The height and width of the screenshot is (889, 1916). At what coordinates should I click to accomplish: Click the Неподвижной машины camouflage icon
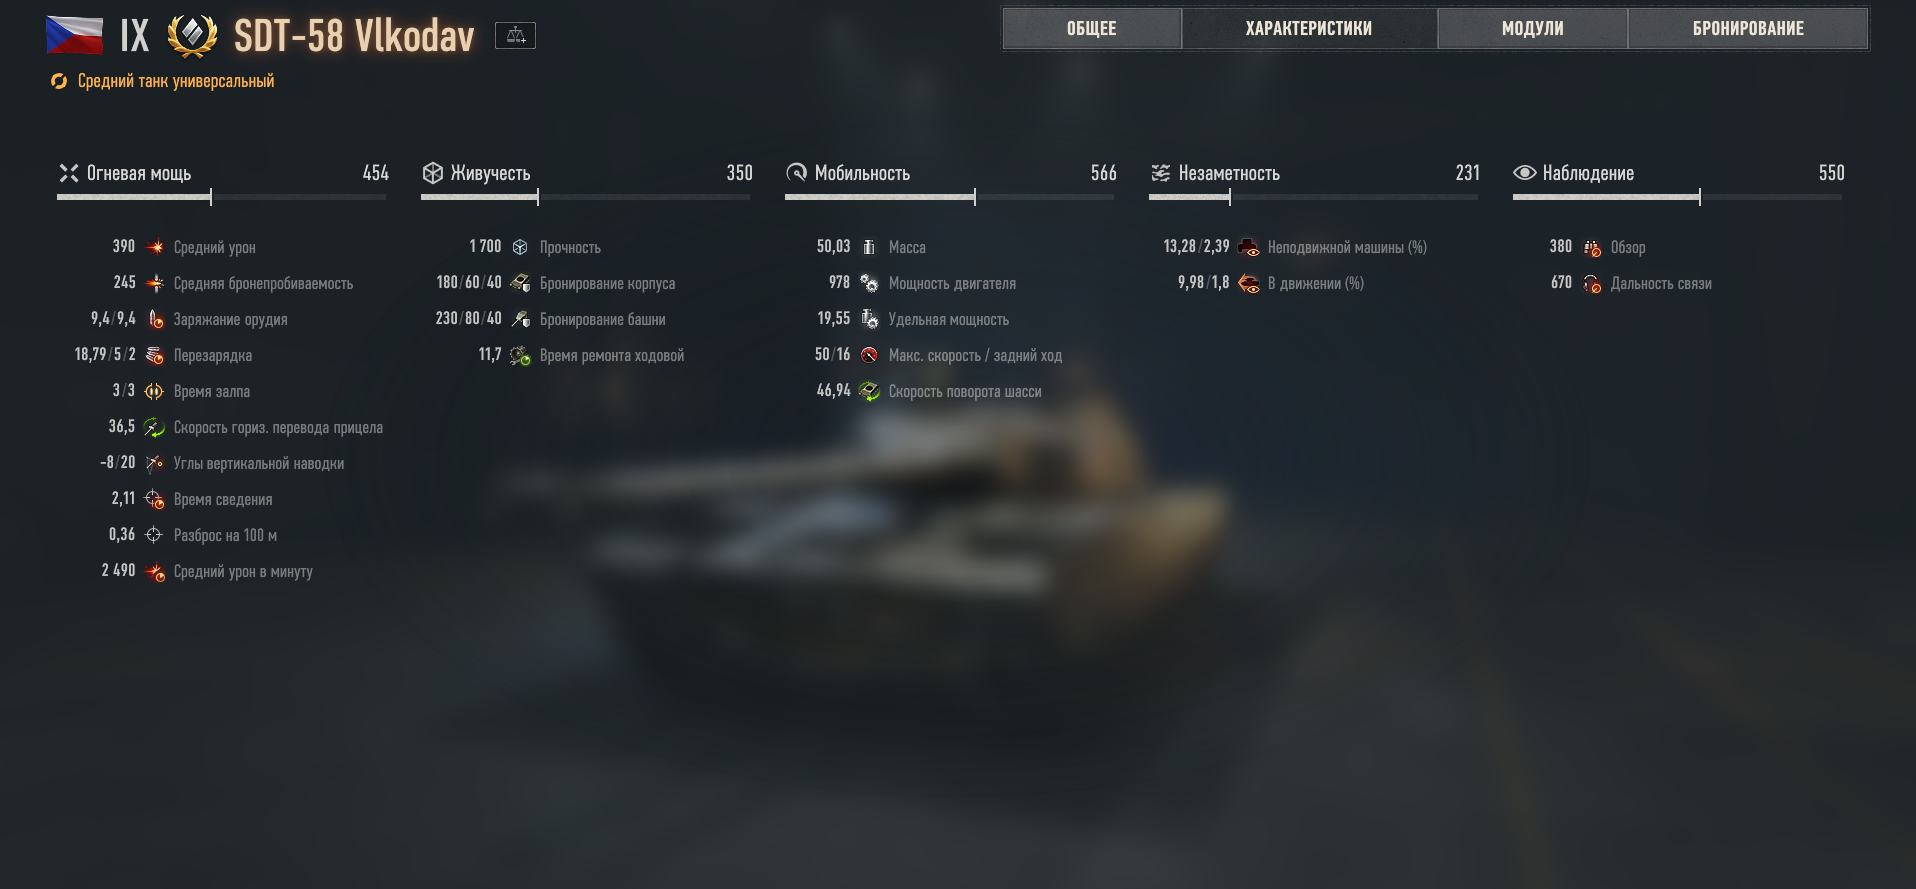1248,247
